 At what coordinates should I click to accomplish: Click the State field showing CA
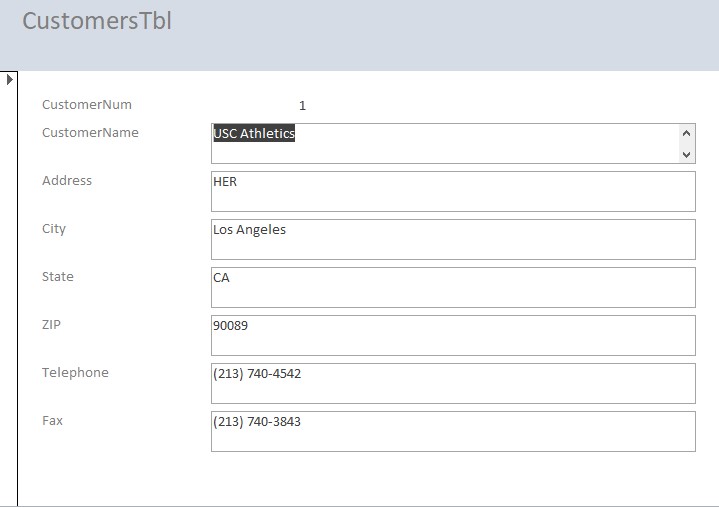(453, 287)
